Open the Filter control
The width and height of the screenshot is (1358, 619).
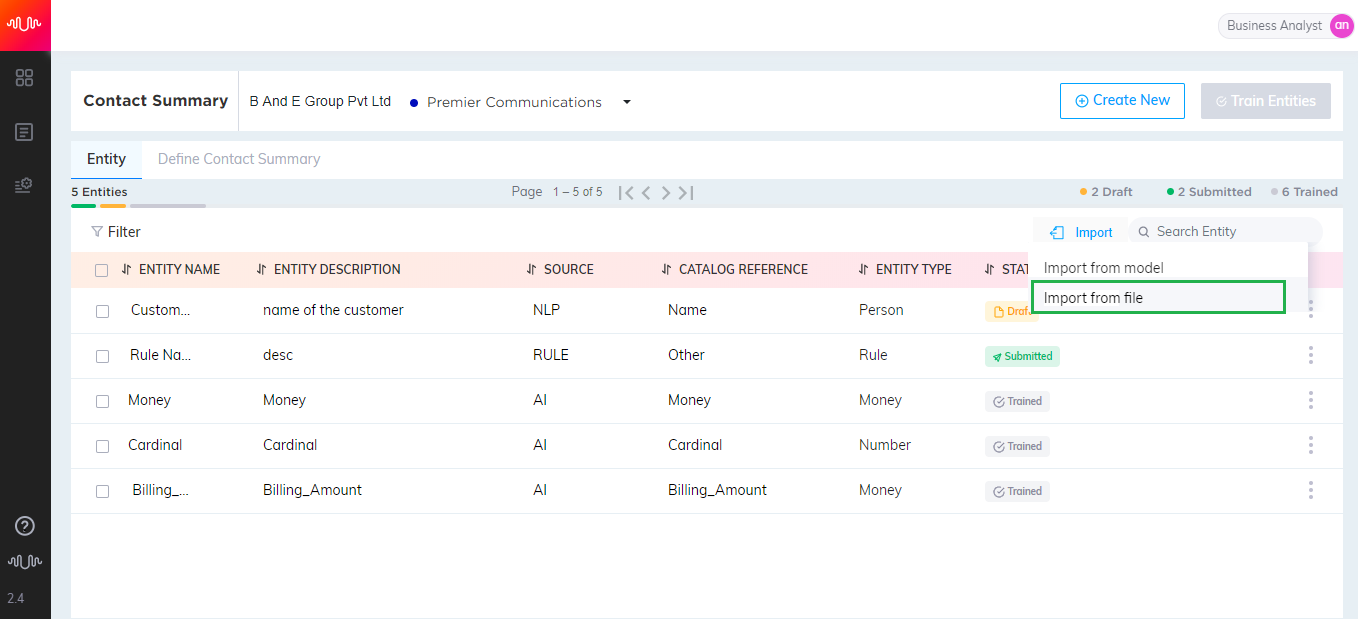coord(116,232)
